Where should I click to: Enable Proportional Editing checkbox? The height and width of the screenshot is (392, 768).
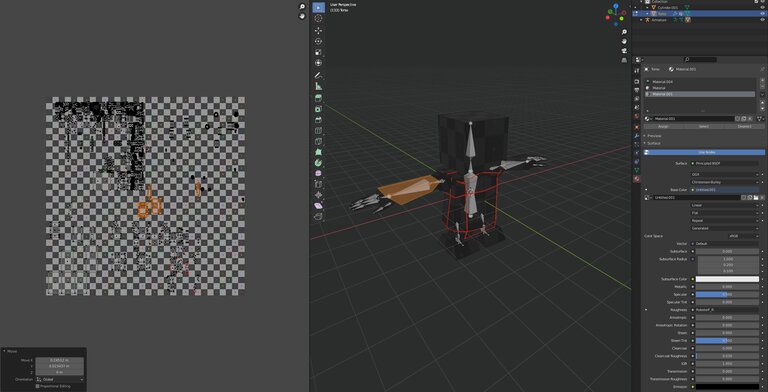[x=37, y=386]
